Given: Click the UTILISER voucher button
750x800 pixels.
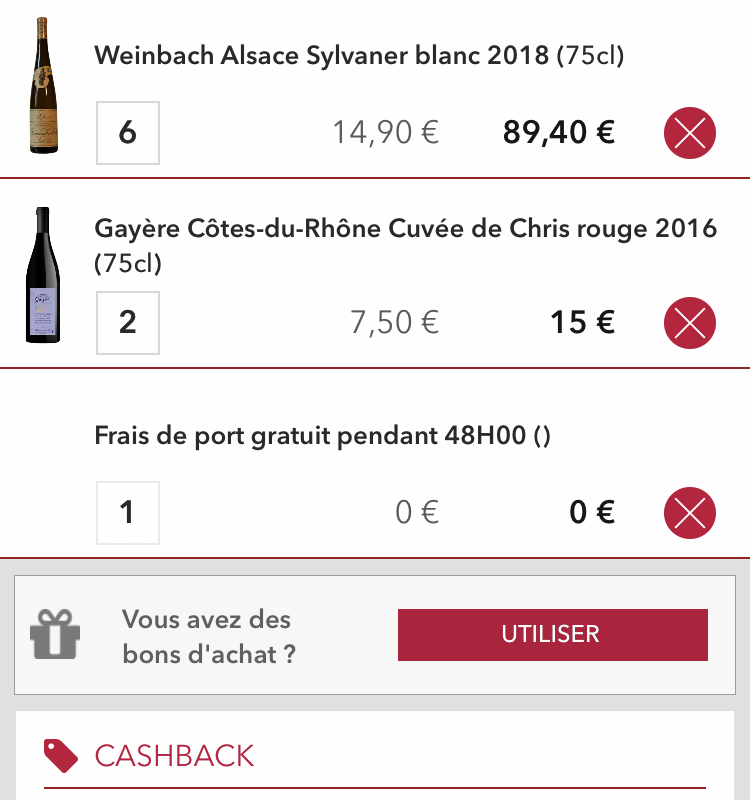Looking at the screenshot, I should (553, 634).
